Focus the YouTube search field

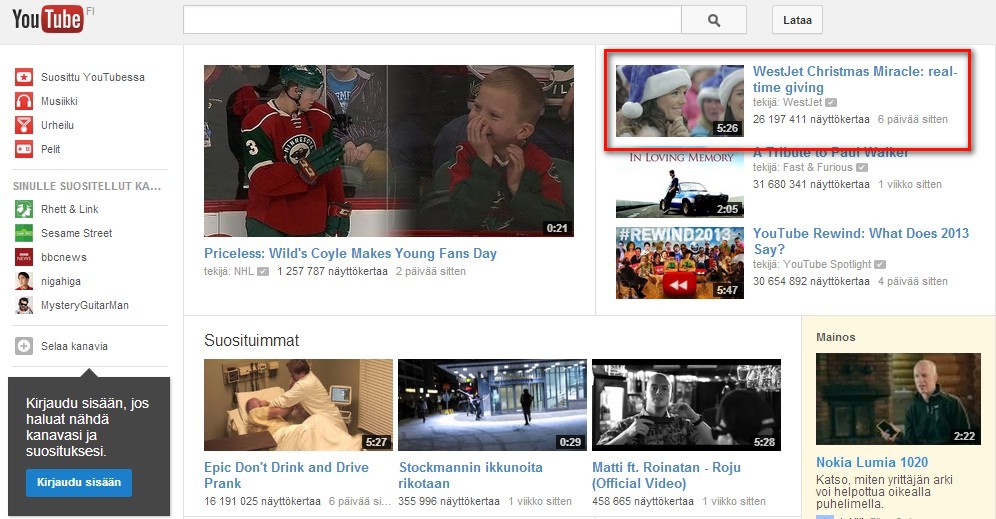(432, 20)
